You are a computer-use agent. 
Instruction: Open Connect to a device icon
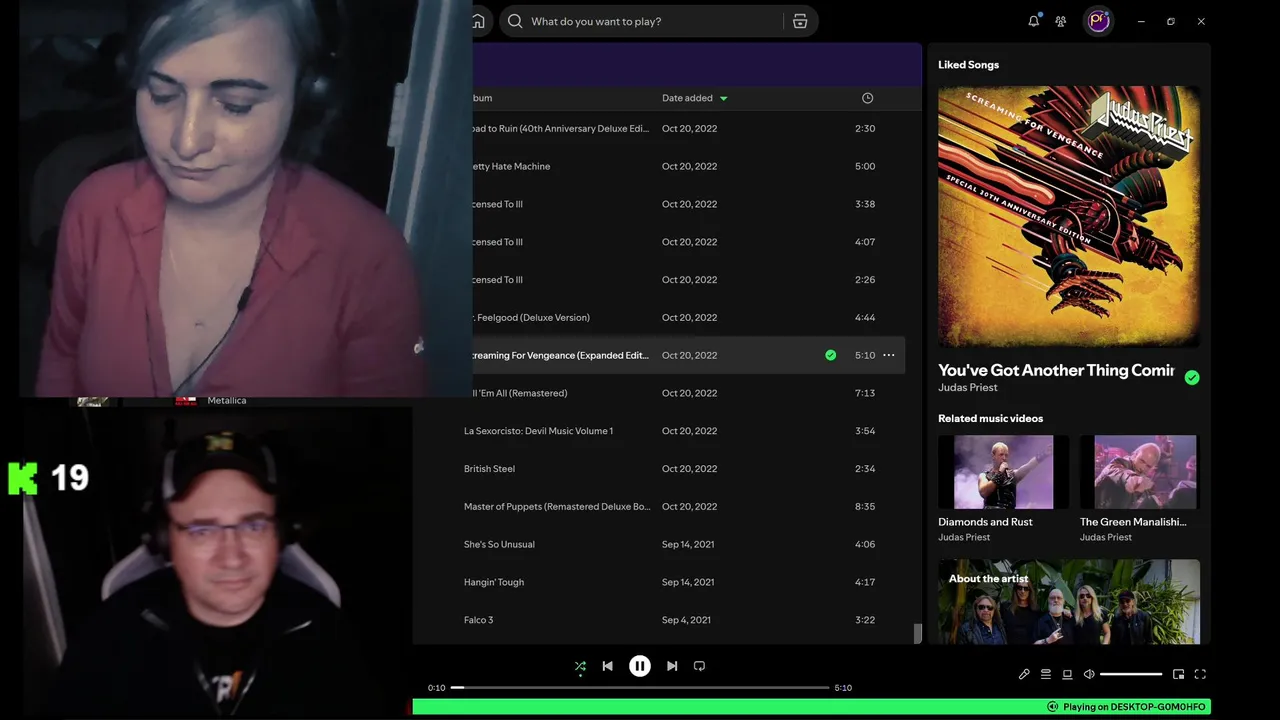pyautogui.click(x=1067, y=674)
